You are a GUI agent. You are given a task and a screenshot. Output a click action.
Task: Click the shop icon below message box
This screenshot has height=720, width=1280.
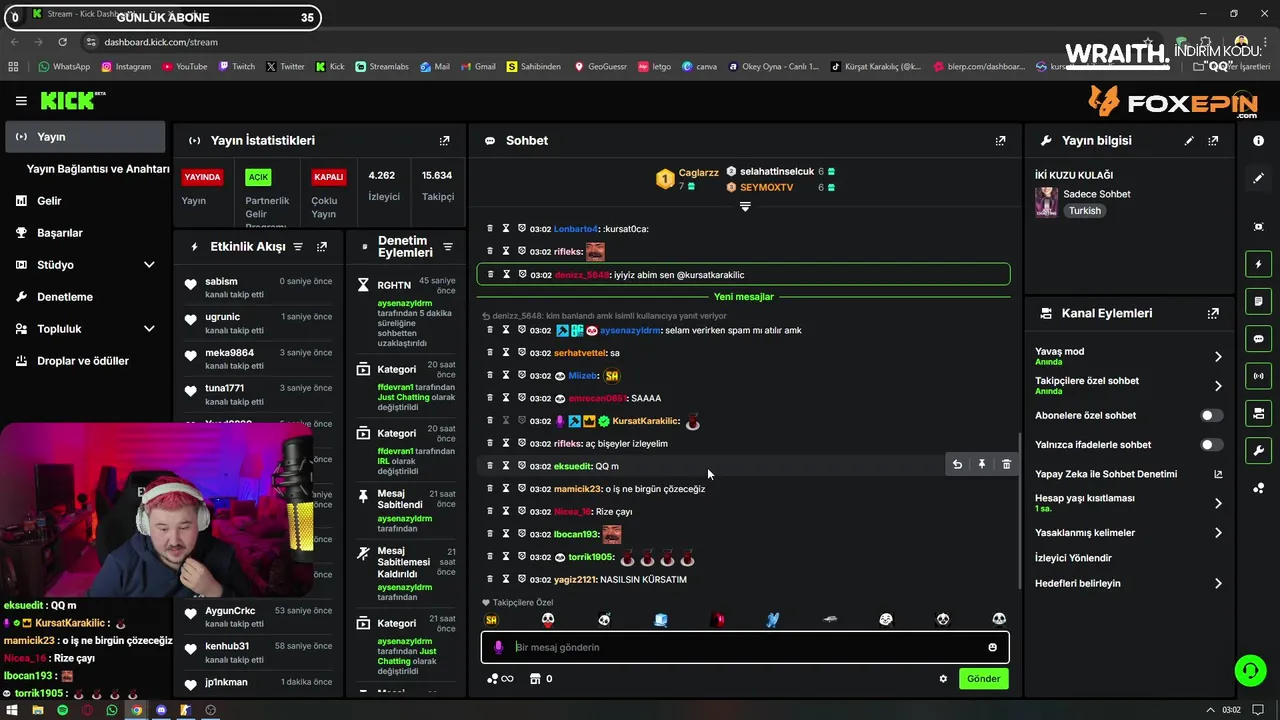(535, 679)
